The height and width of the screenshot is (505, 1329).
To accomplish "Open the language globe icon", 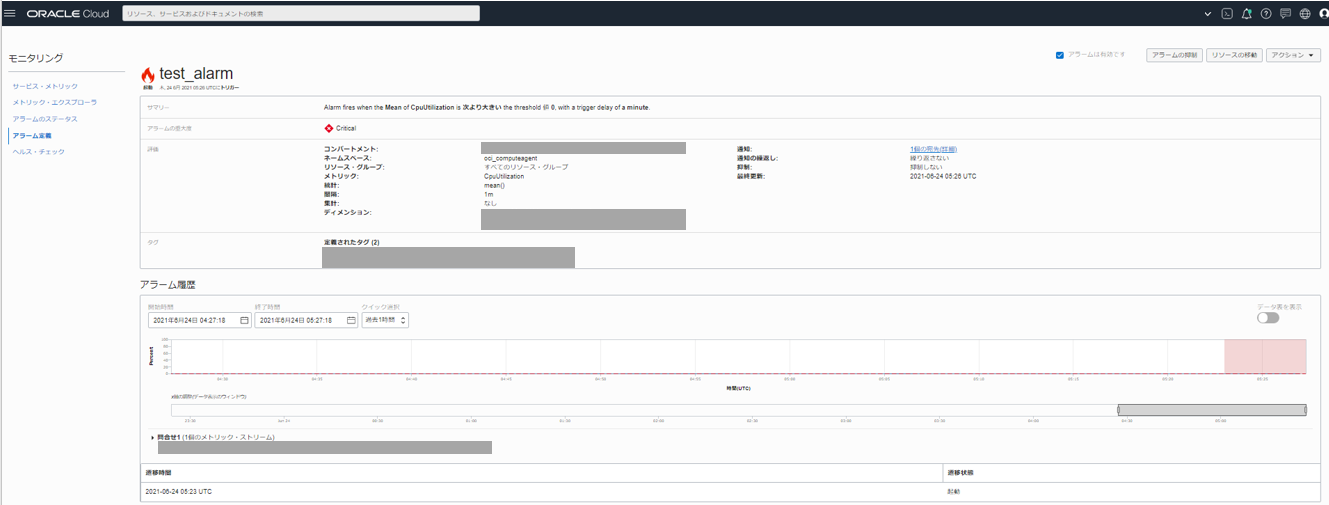I will [1304, 14].
